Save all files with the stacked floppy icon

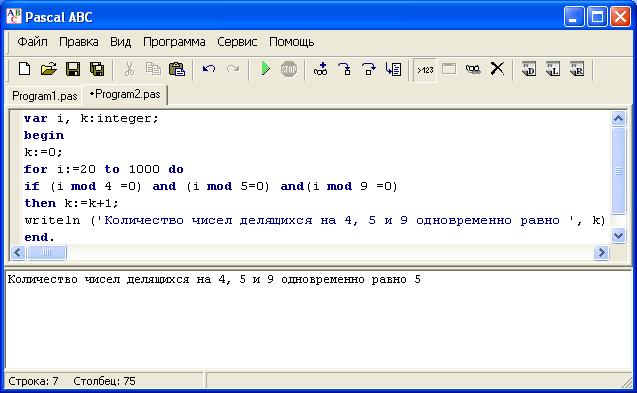point(97,69)
